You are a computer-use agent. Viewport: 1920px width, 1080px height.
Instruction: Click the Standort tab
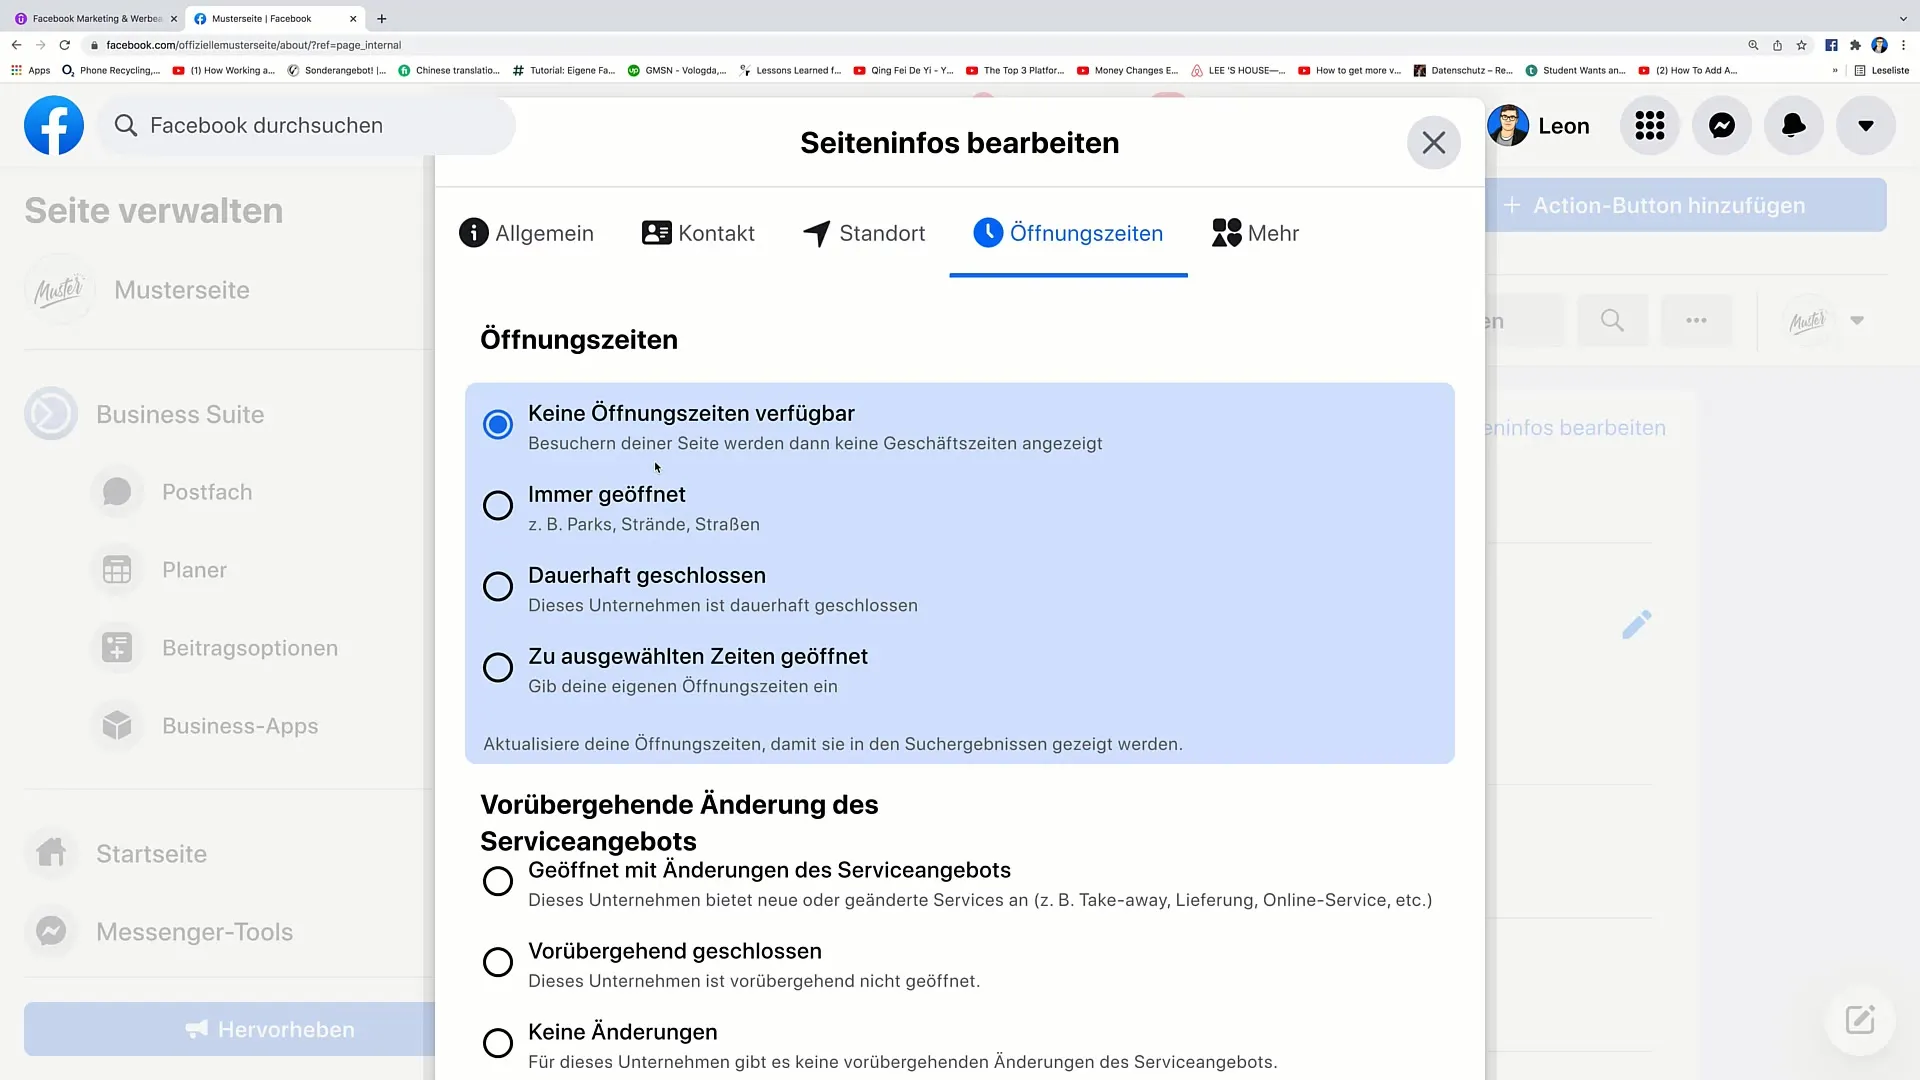point(864,233)
